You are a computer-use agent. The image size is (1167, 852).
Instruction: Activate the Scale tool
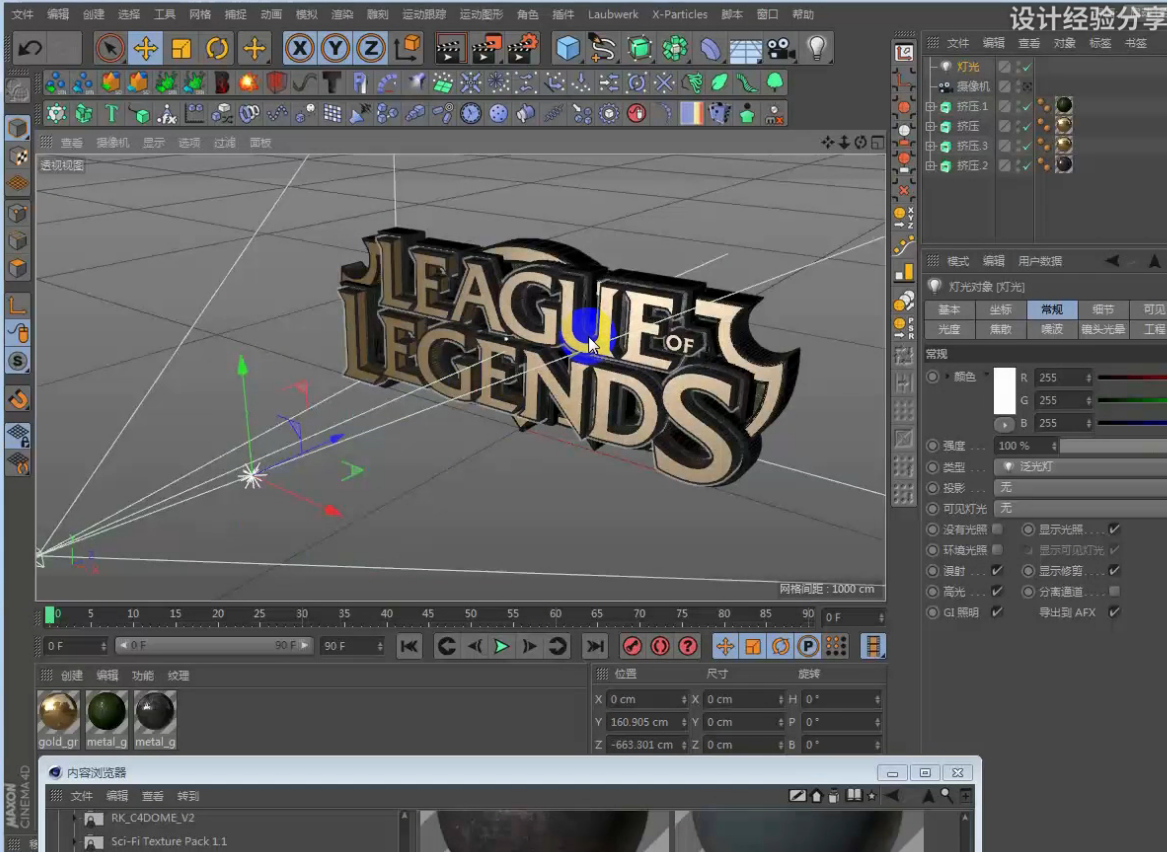(x=181, y=48)
